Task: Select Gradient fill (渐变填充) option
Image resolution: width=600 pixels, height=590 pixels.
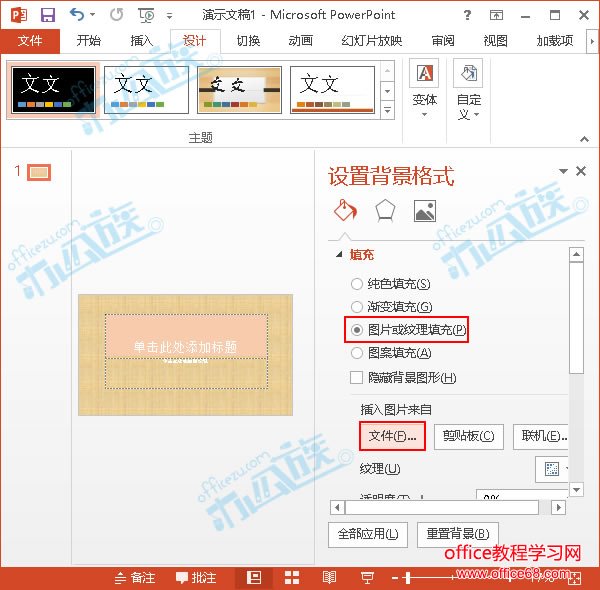Action: [391, 307]
